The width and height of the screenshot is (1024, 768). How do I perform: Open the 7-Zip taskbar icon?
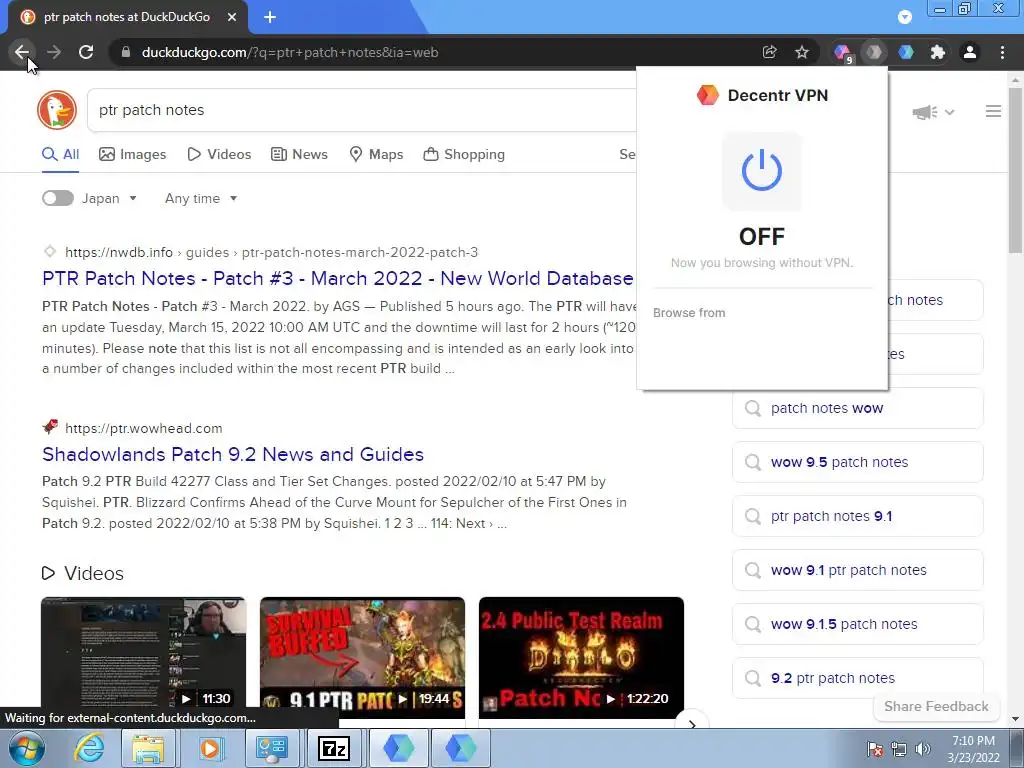(334, 748)
